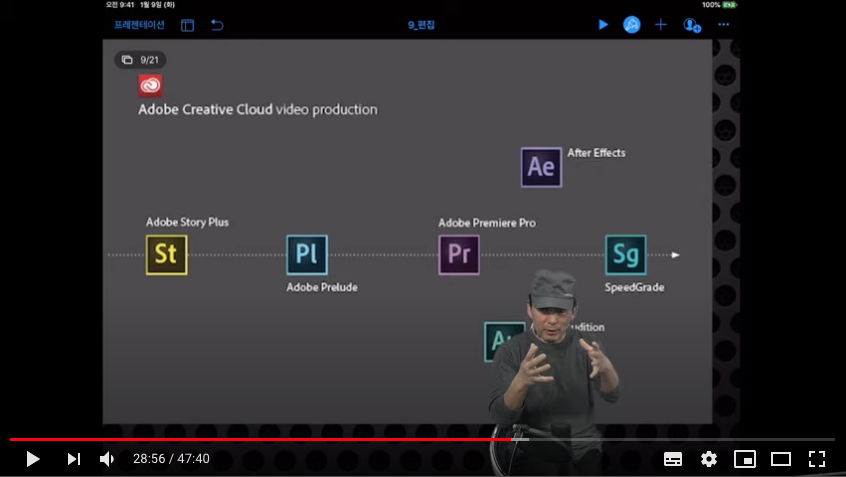Viewport: 846px width, 477px height.
Task: Play the YouTube video
Action: [x=33, y=459]
